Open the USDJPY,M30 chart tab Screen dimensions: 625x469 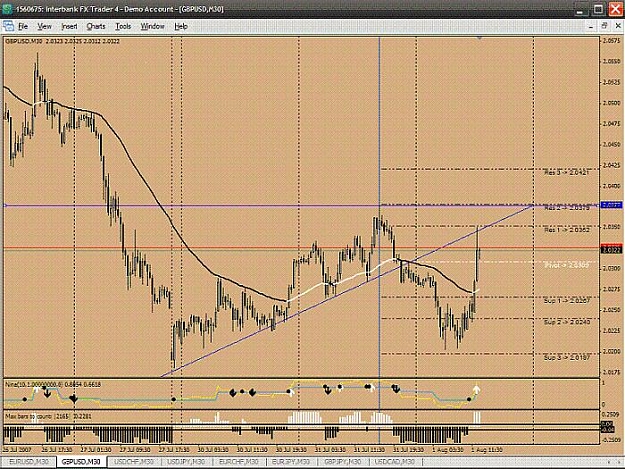point(186,462)
